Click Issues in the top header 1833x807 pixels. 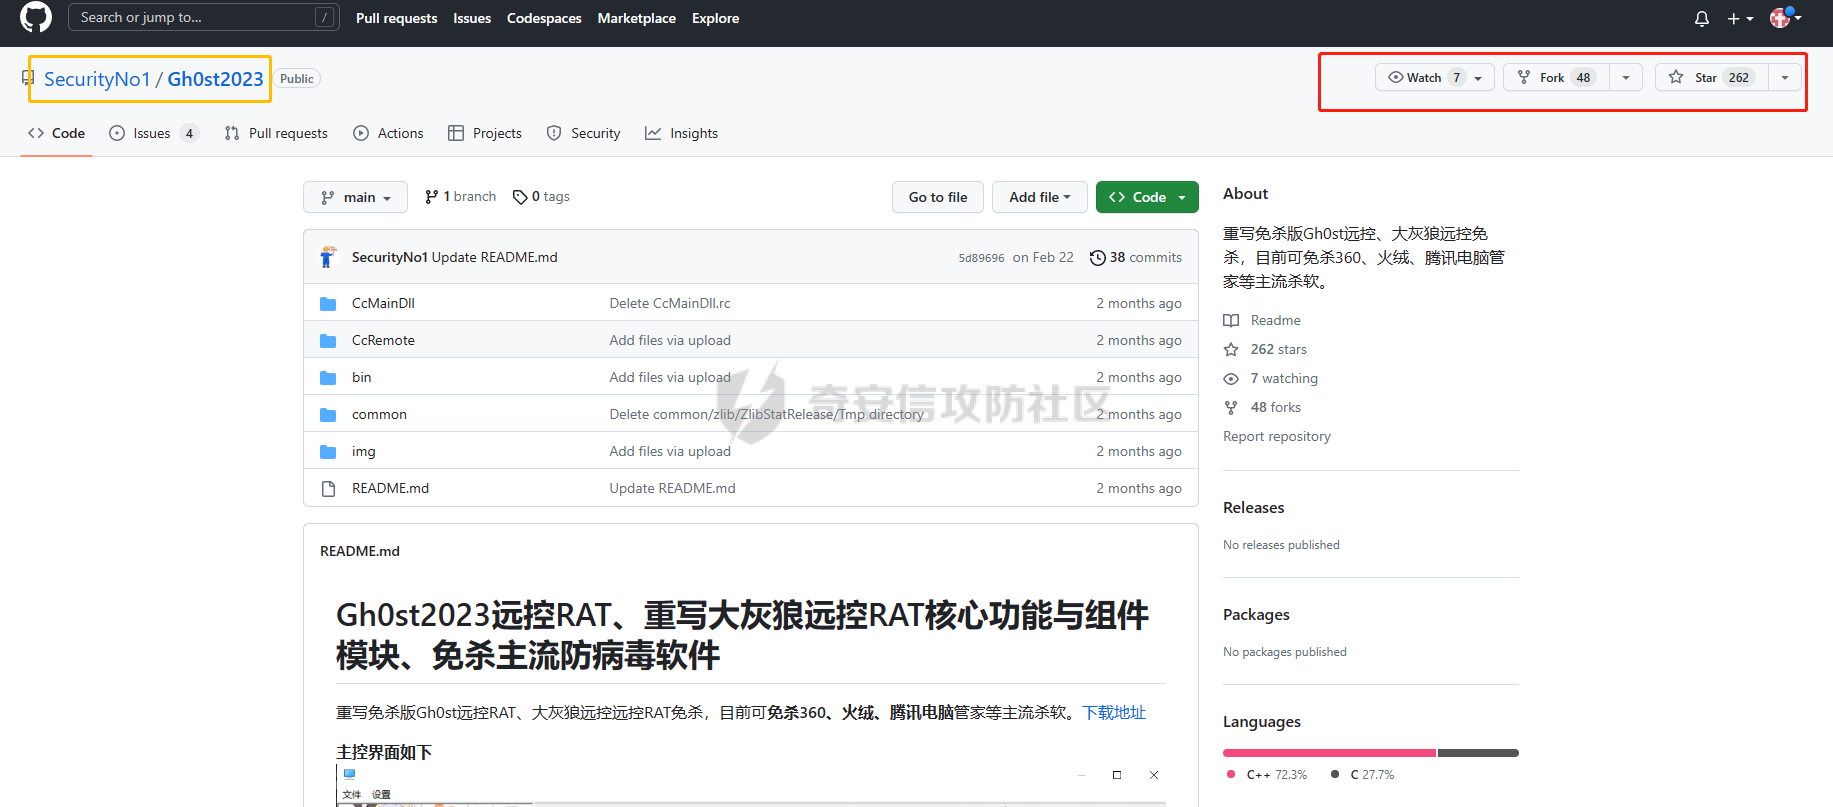[472, 18]
